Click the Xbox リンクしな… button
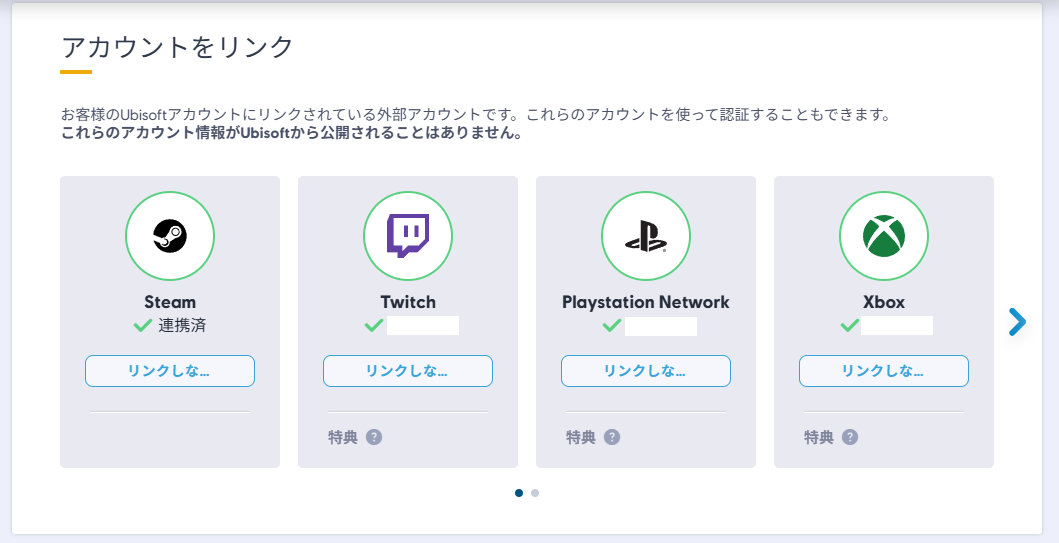The height and width of the screenshot is (543, 1059). click(883, 371)
